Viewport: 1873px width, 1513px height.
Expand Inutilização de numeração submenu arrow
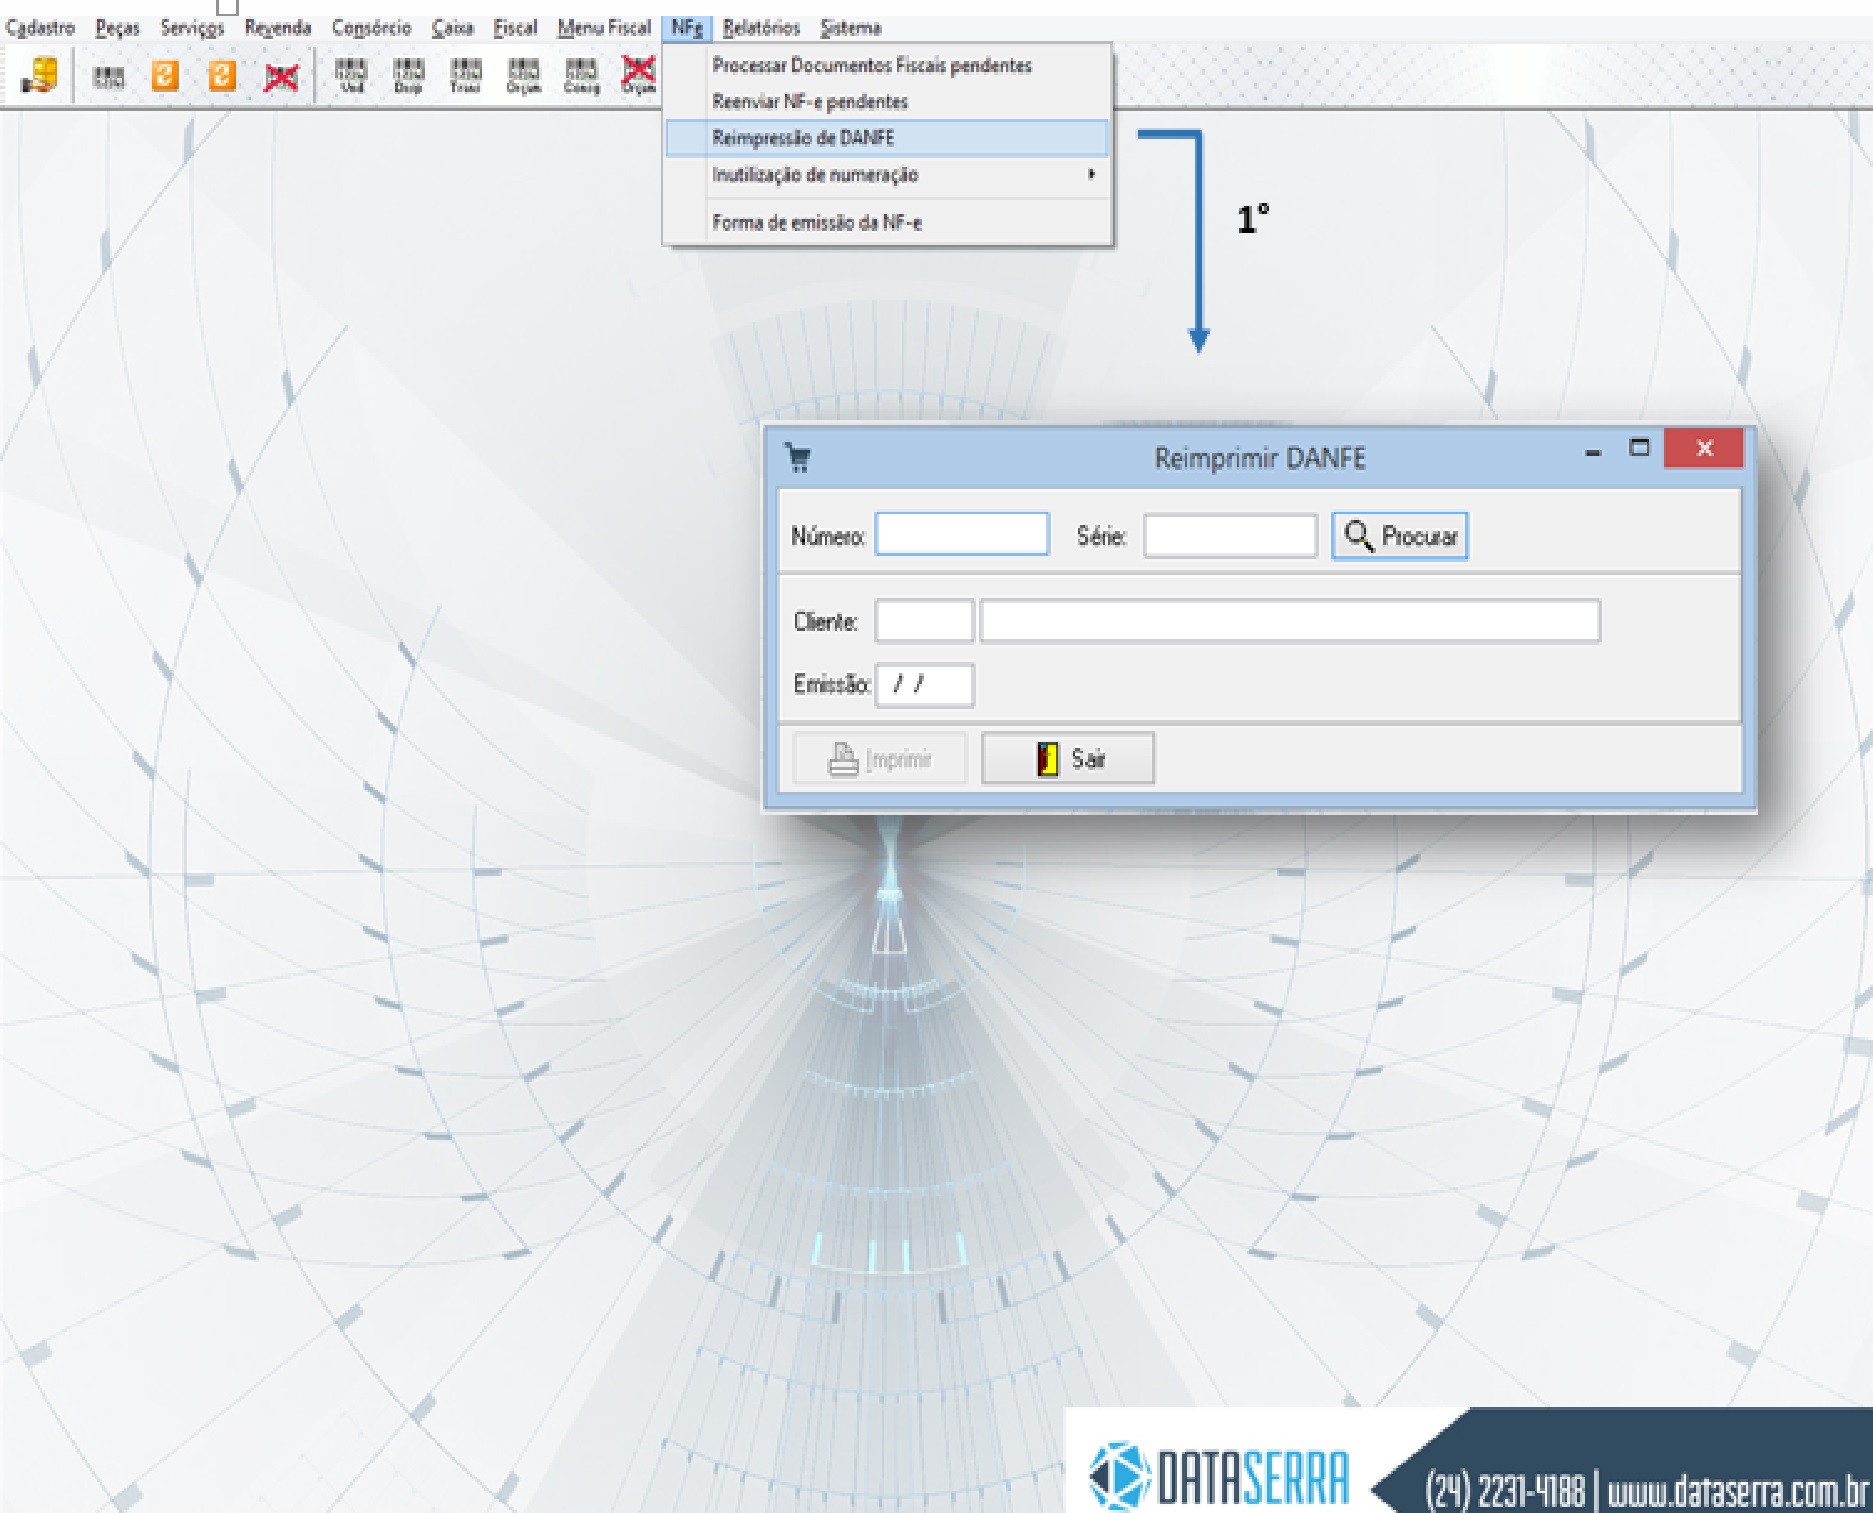1091,174
